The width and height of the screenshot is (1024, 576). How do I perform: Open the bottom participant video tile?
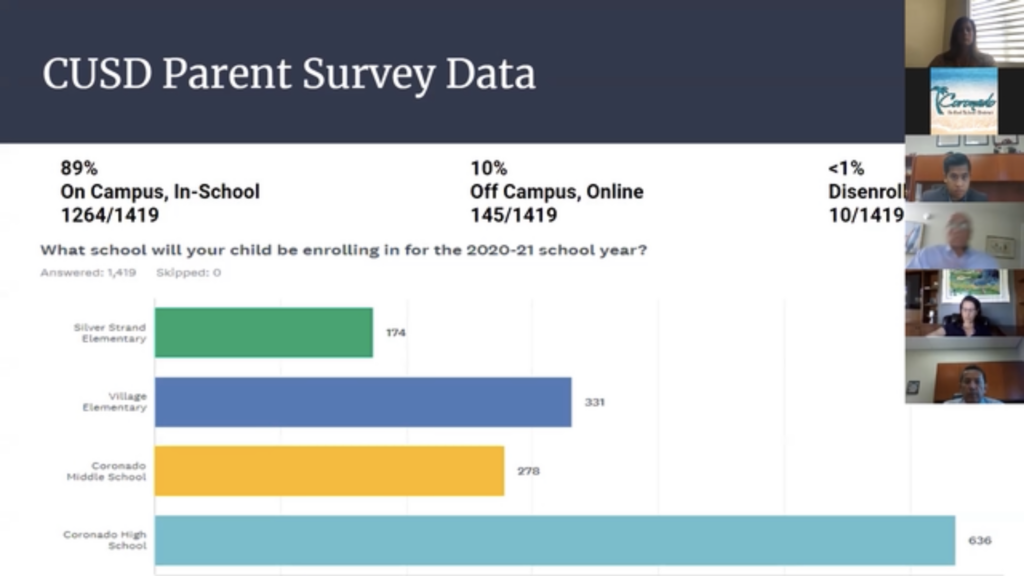coord(964,371)
